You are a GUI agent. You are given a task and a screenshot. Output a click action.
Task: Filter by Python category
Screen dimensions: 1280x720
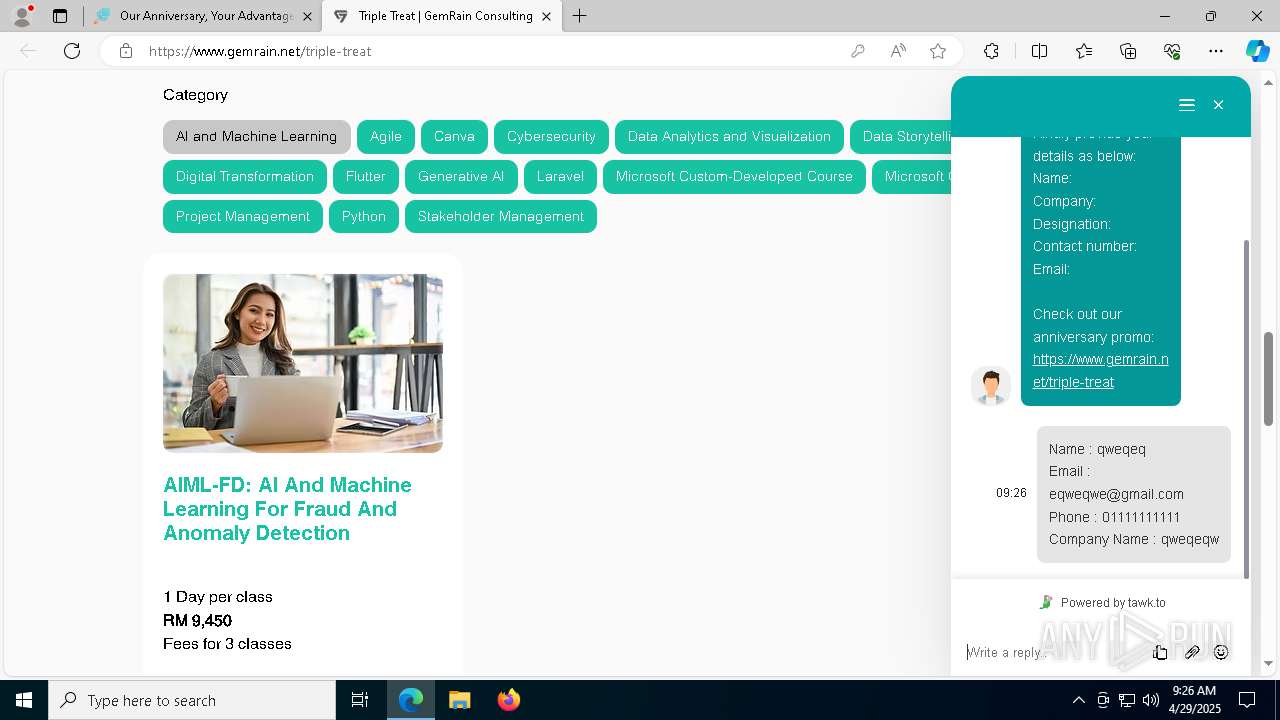point(364,216)
